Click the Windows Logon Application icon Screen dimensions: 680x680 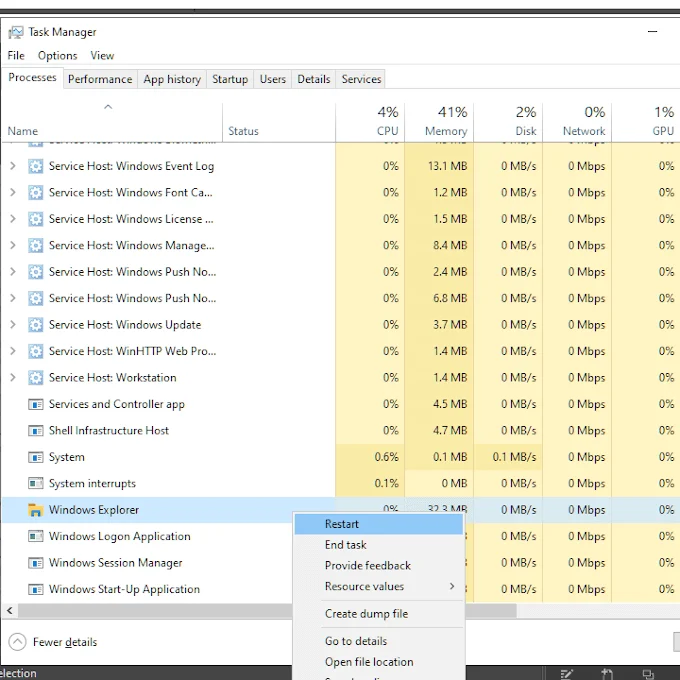(x=36, y=536)
